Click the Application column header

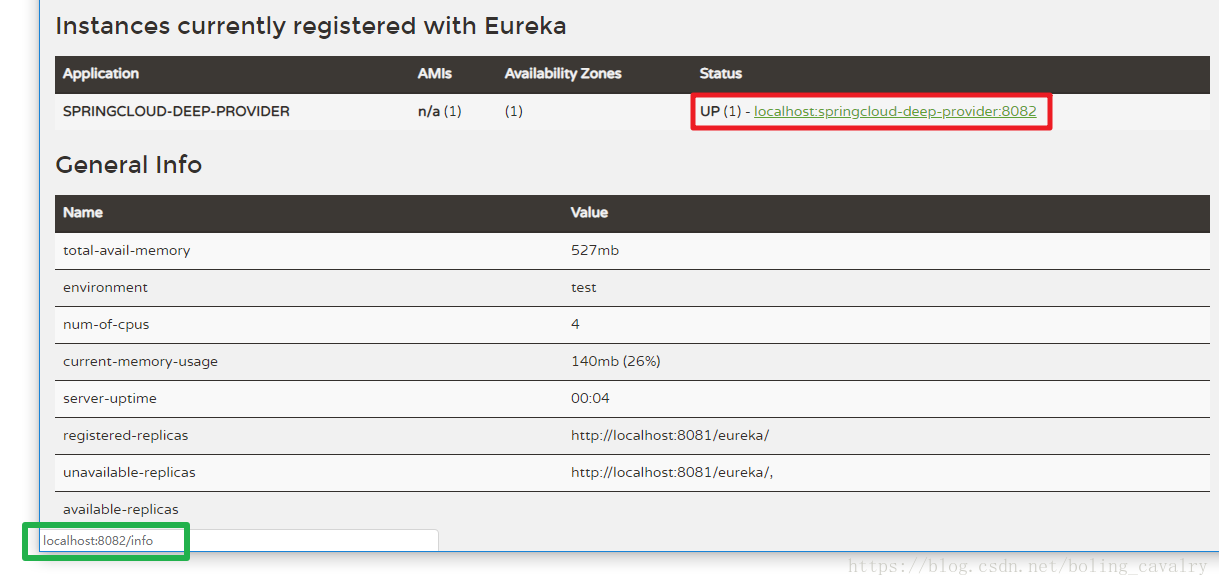coord(101,74)
